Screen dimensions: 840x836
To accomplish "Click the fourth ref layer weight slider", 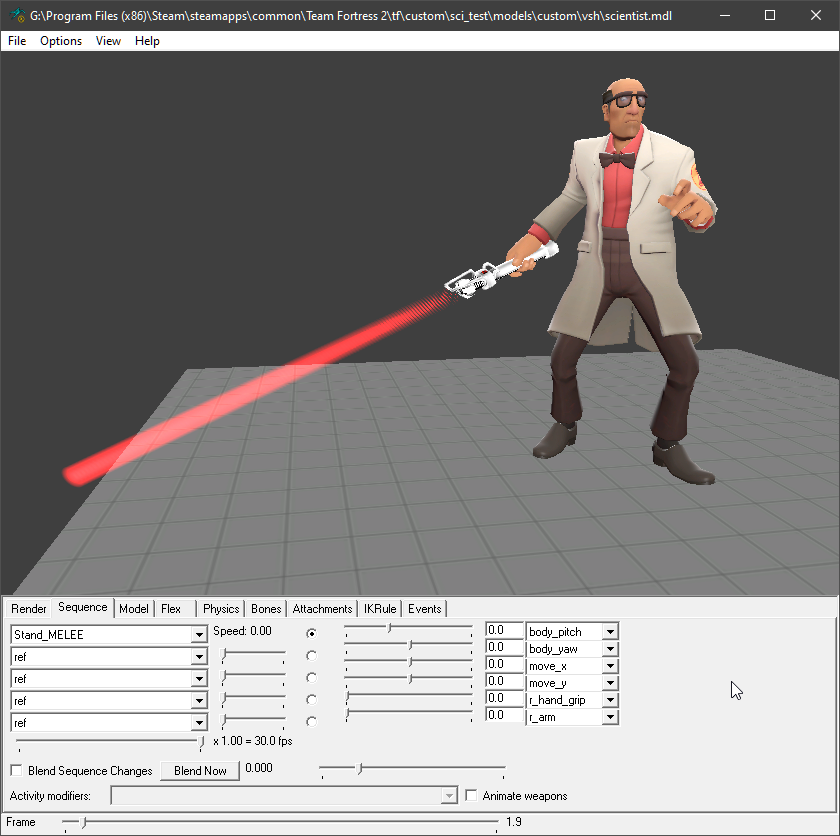I will click(253, 720).
